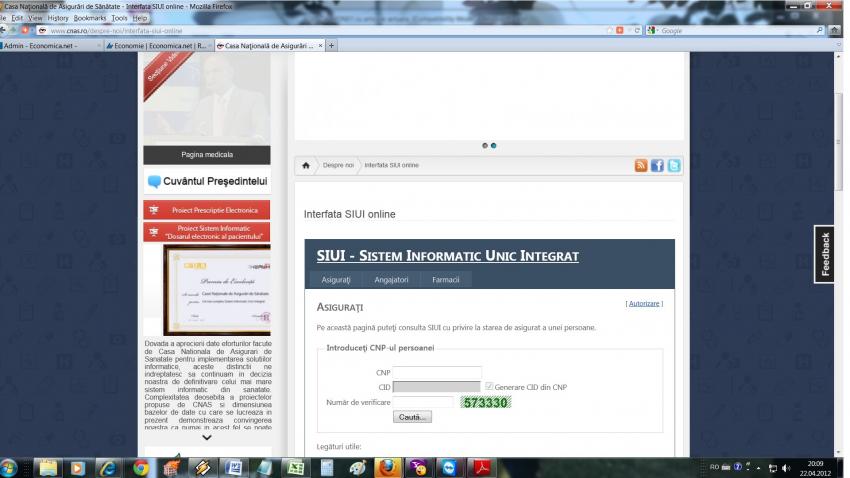Expand the sidebar text with down chevron
This screenshot has width=850, height=478.
pos(207,437)
